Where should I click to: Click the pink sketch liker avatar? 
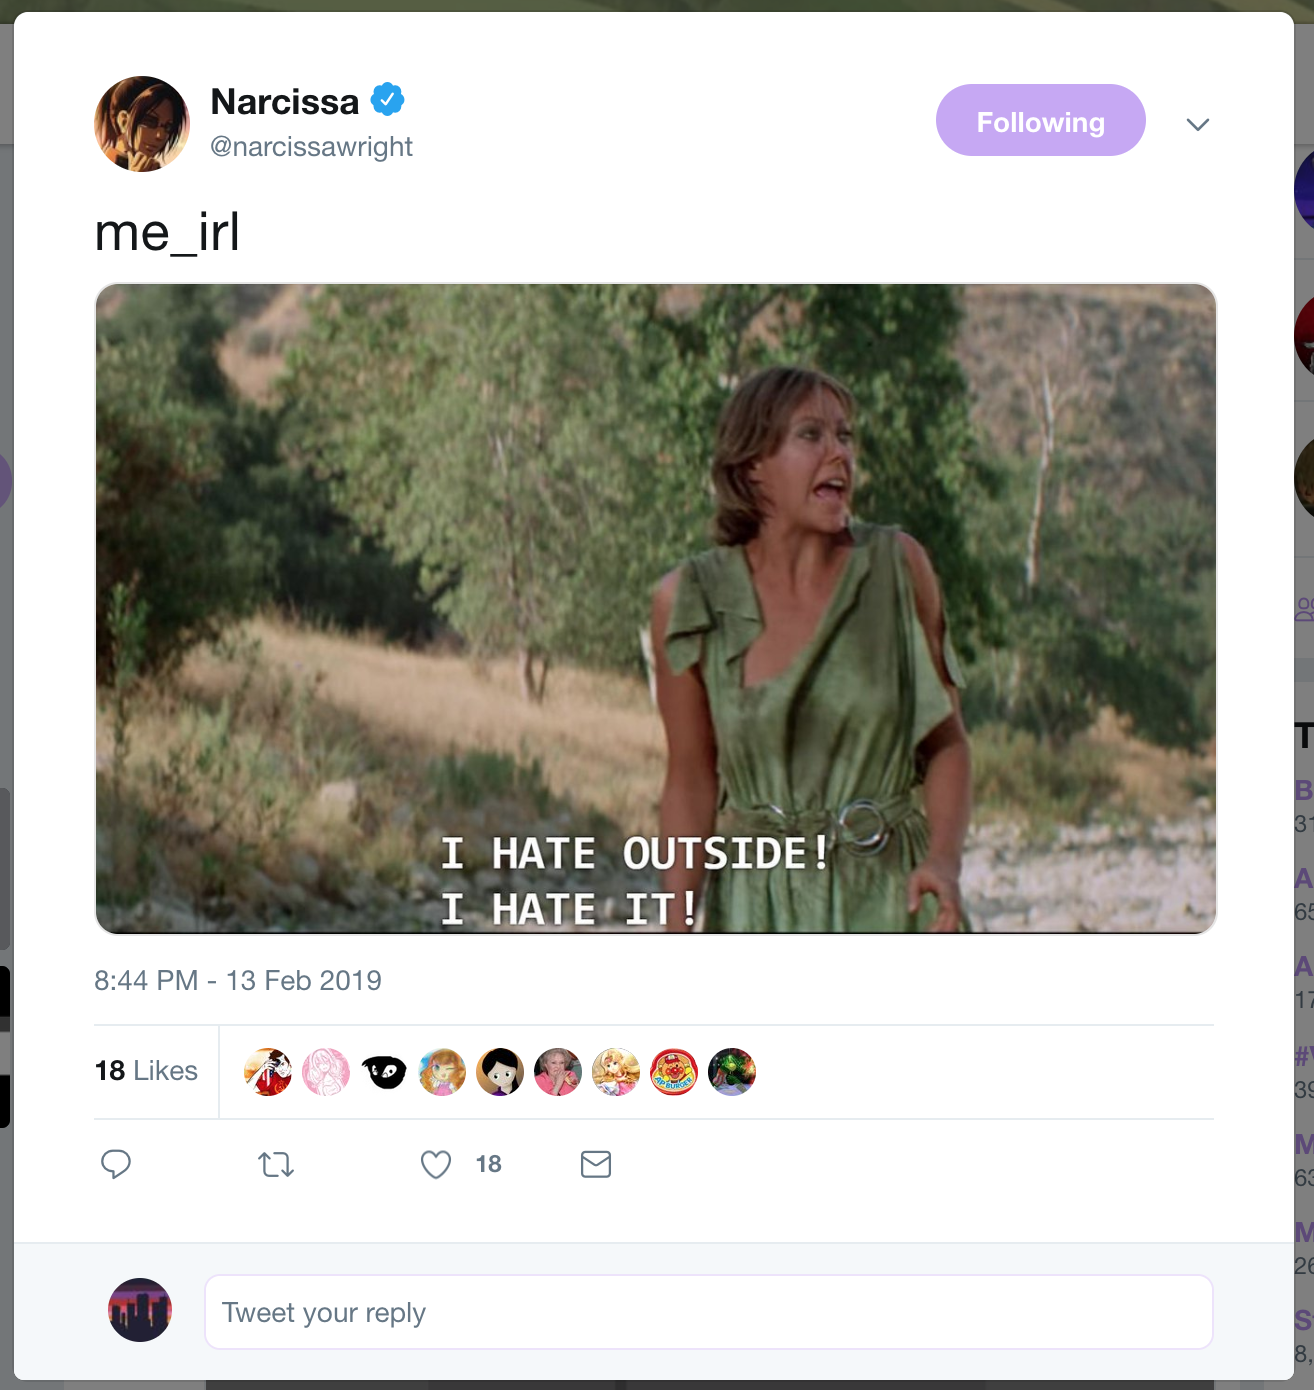[x=326, y=1072]
